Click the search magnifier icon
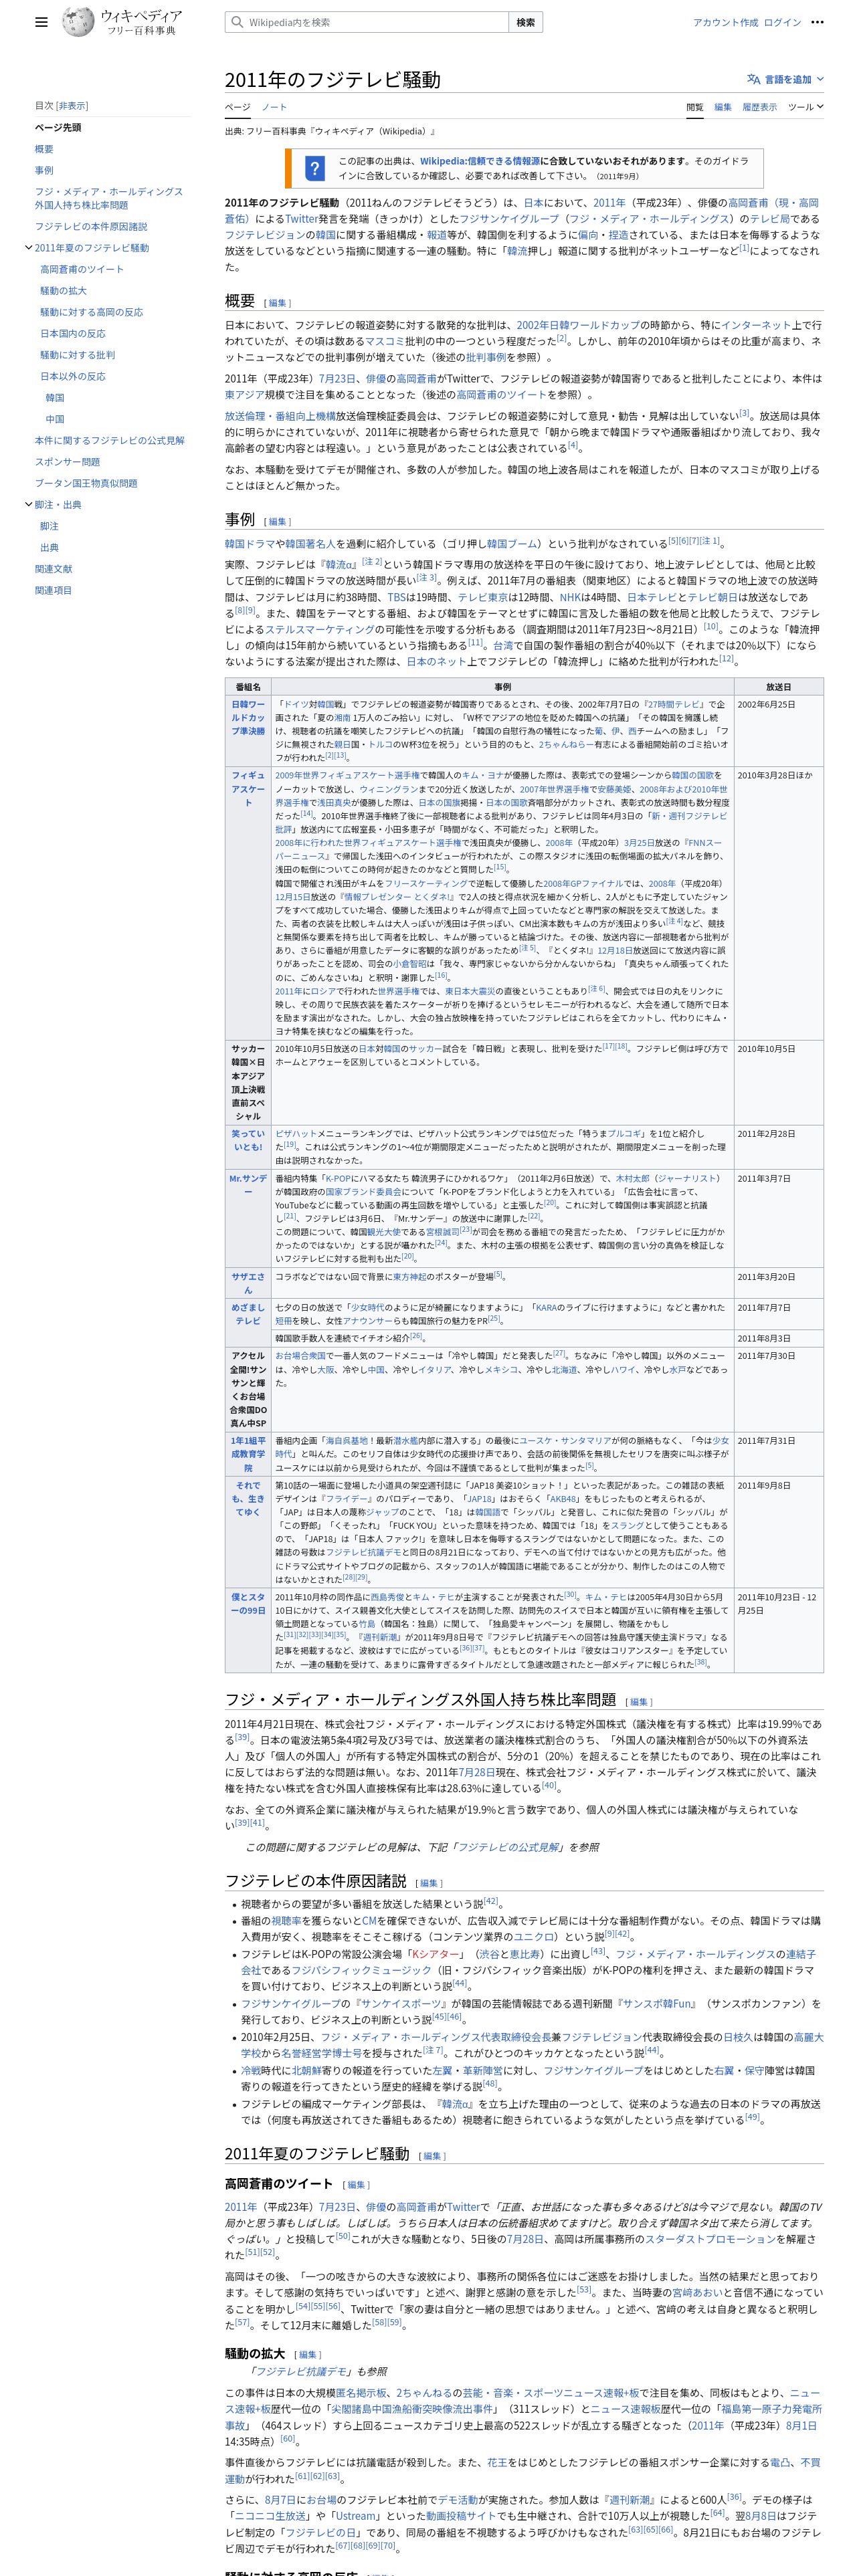859x2576 pixels. pos(237,22)
